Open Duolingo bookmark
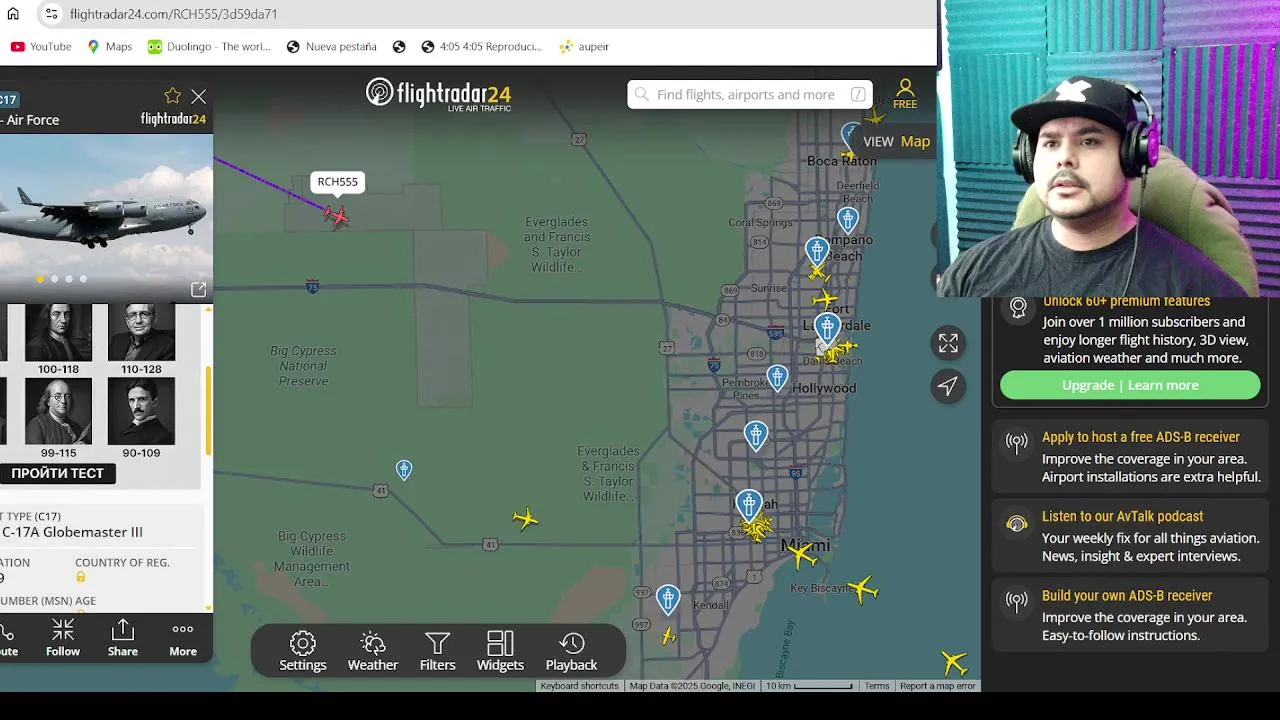 point(209,46)
